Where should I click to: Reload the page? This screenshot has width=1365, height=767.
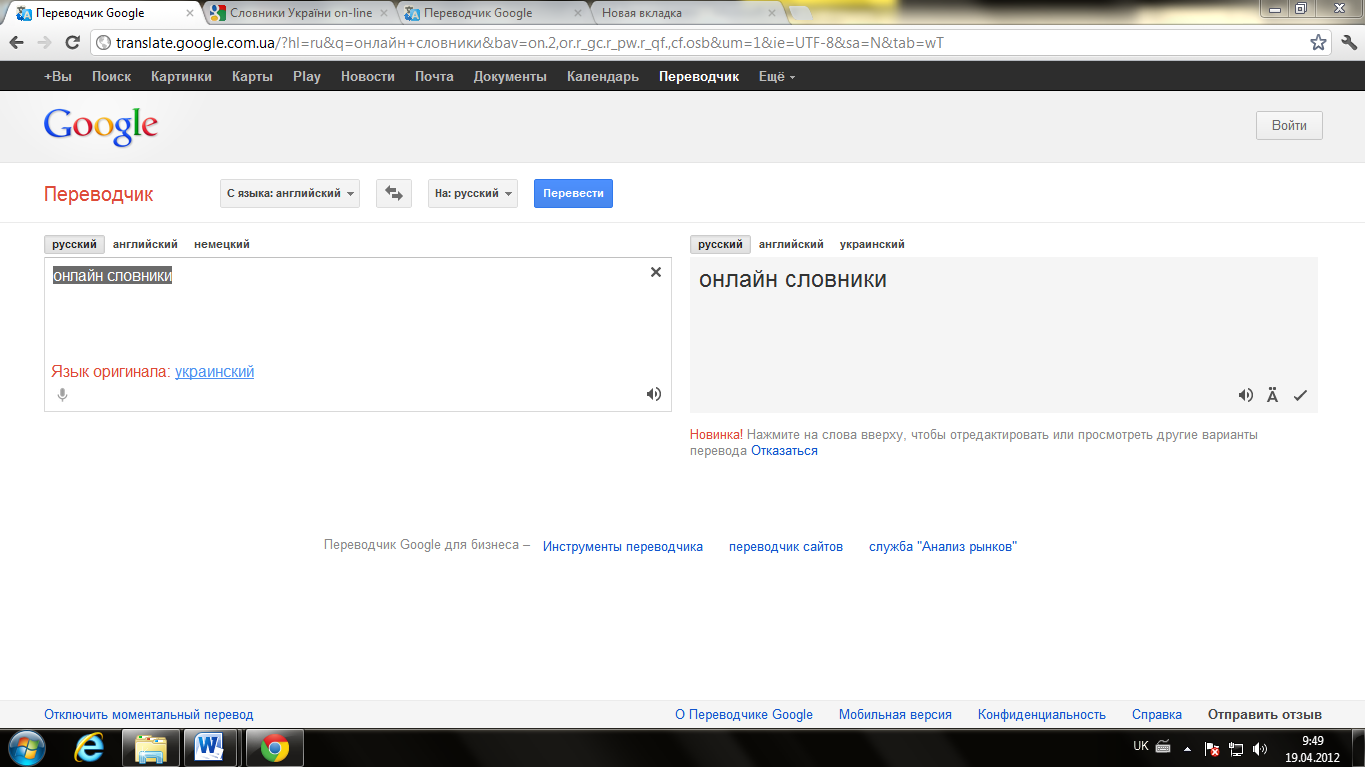(x=72, y=43)
